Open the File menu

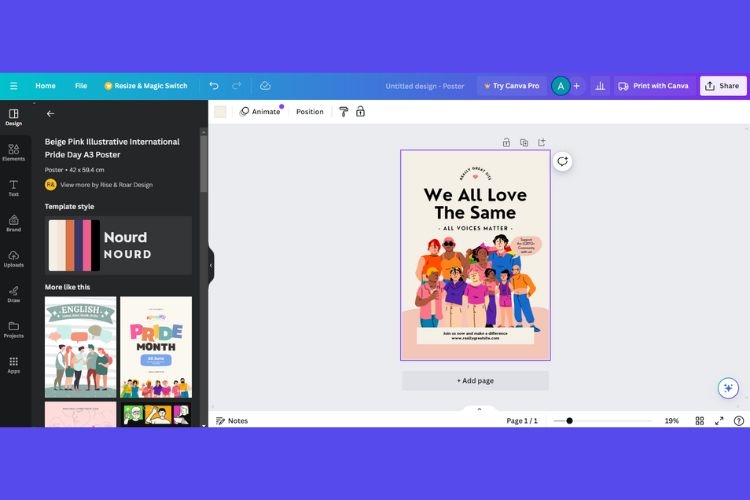coord(81,86)
